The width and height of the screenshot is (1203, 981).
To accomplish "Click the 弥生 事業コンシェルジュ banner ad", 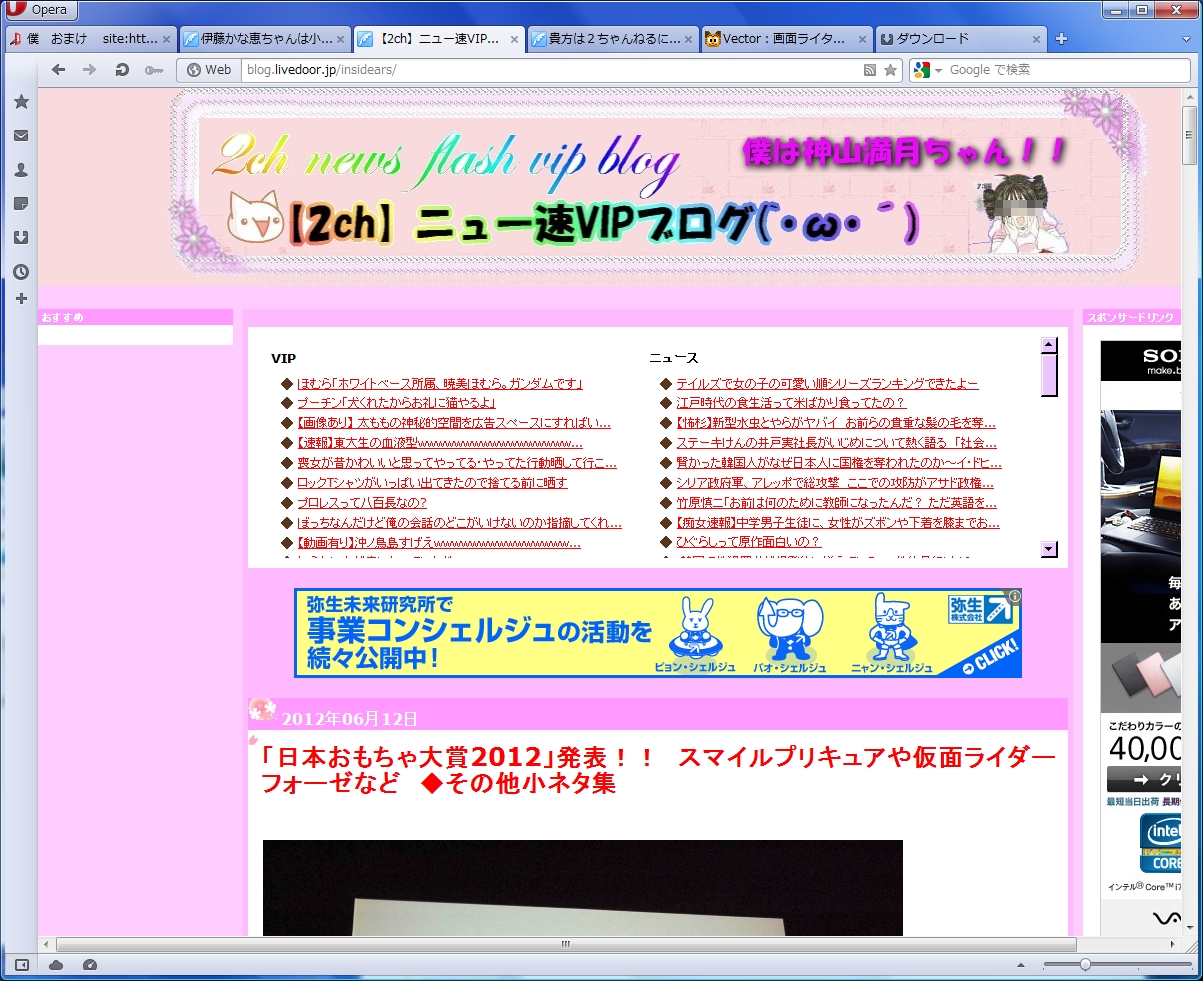I will coord(657,633).
